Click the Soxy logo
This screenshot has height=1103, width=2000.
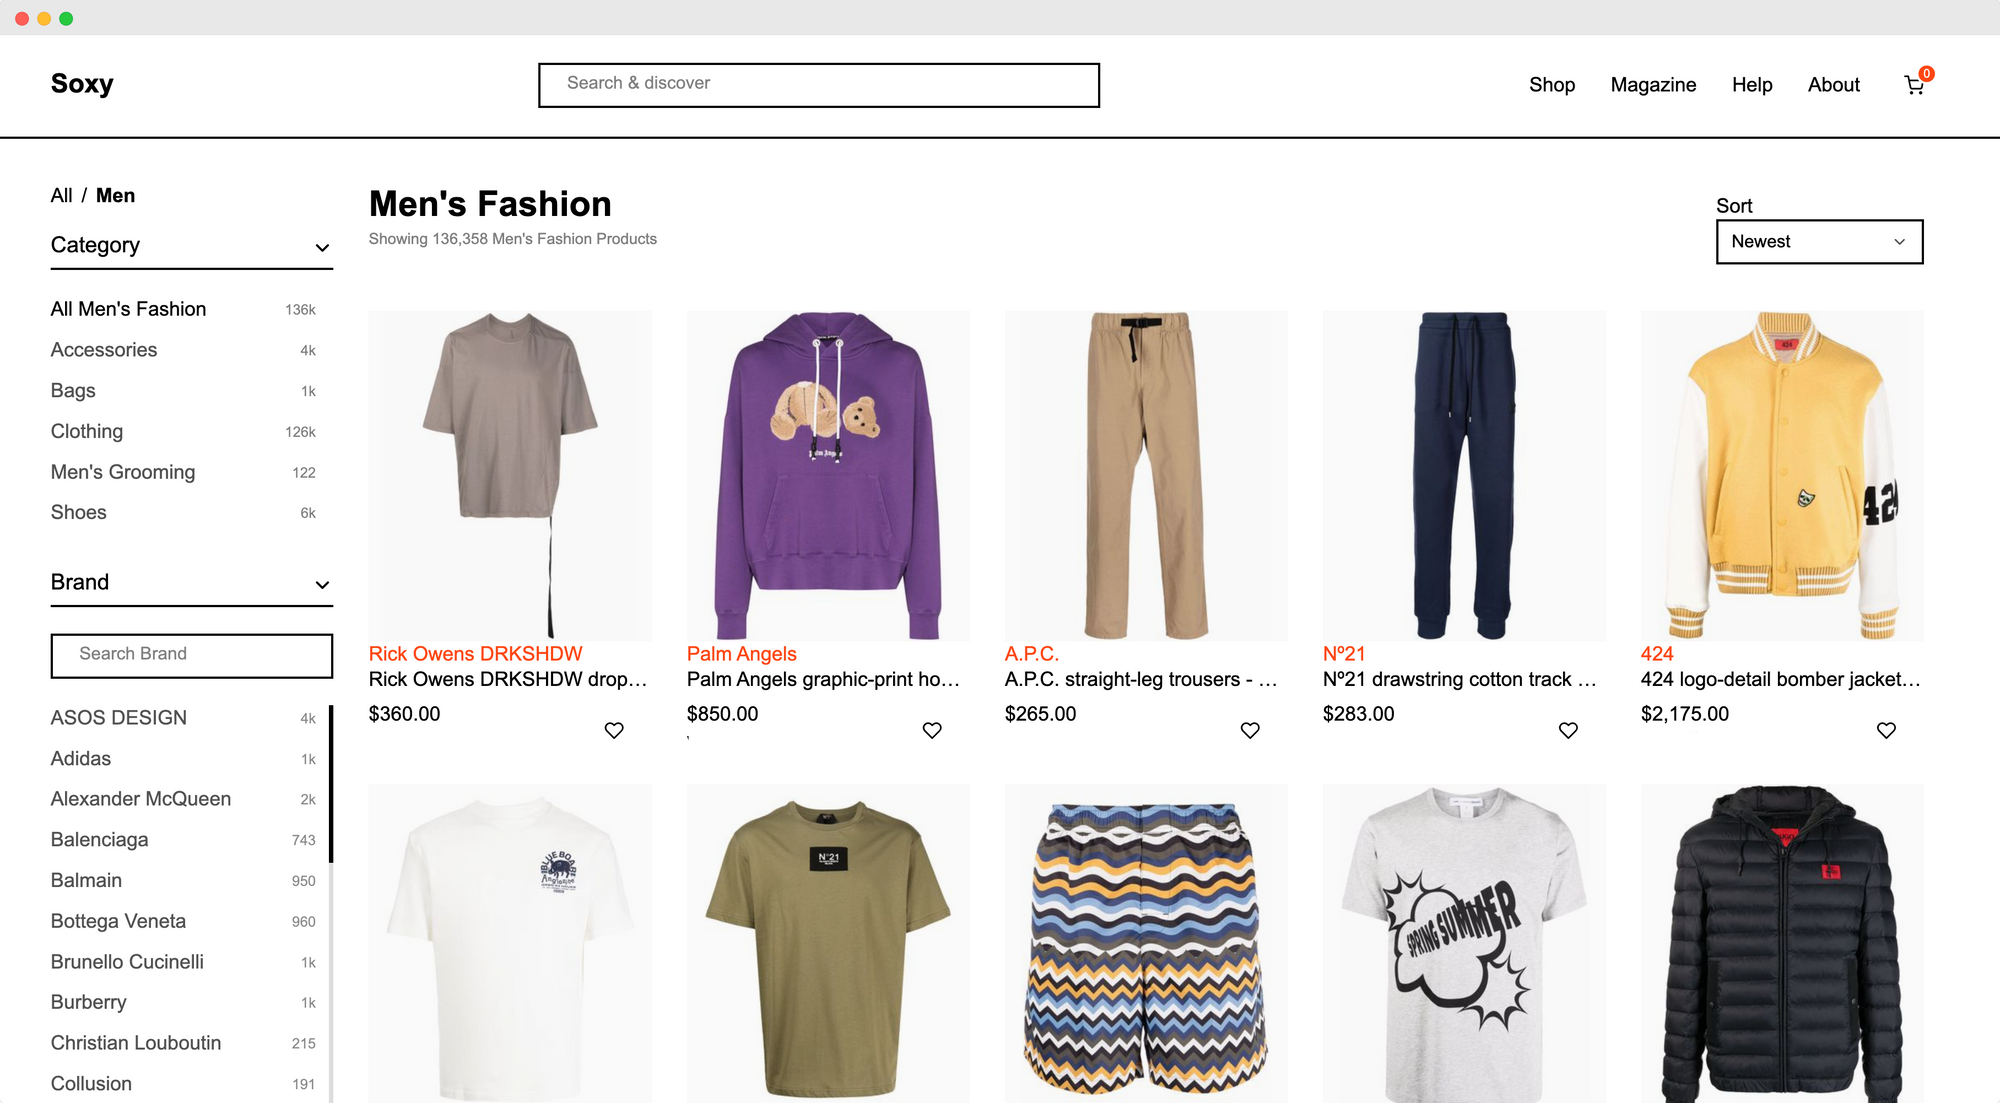[82, 83]
